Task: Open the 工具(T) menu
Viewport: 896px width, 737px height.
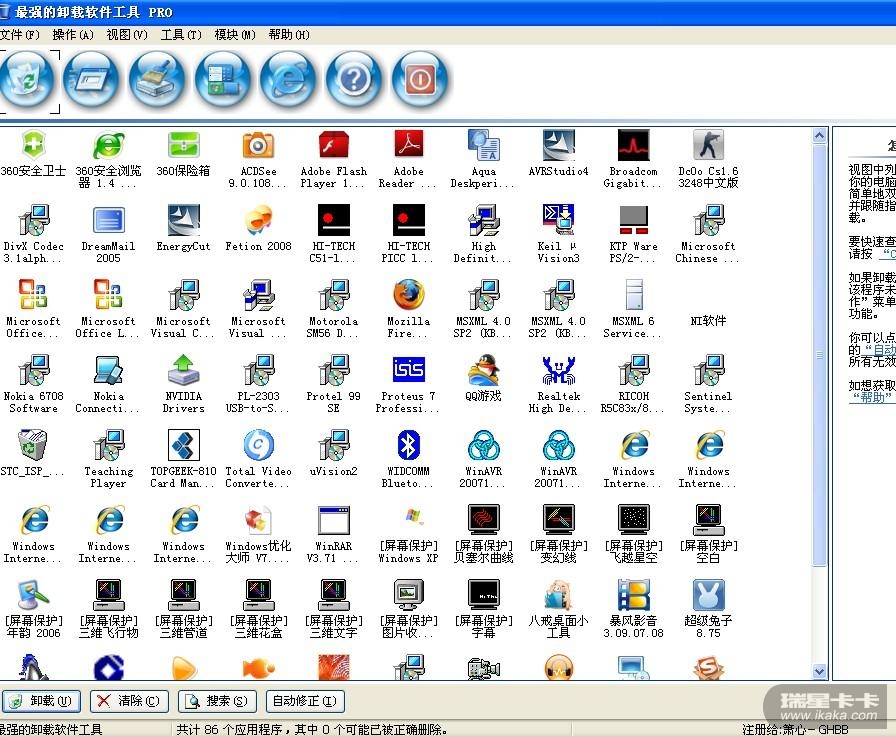Action: [180, 35]
